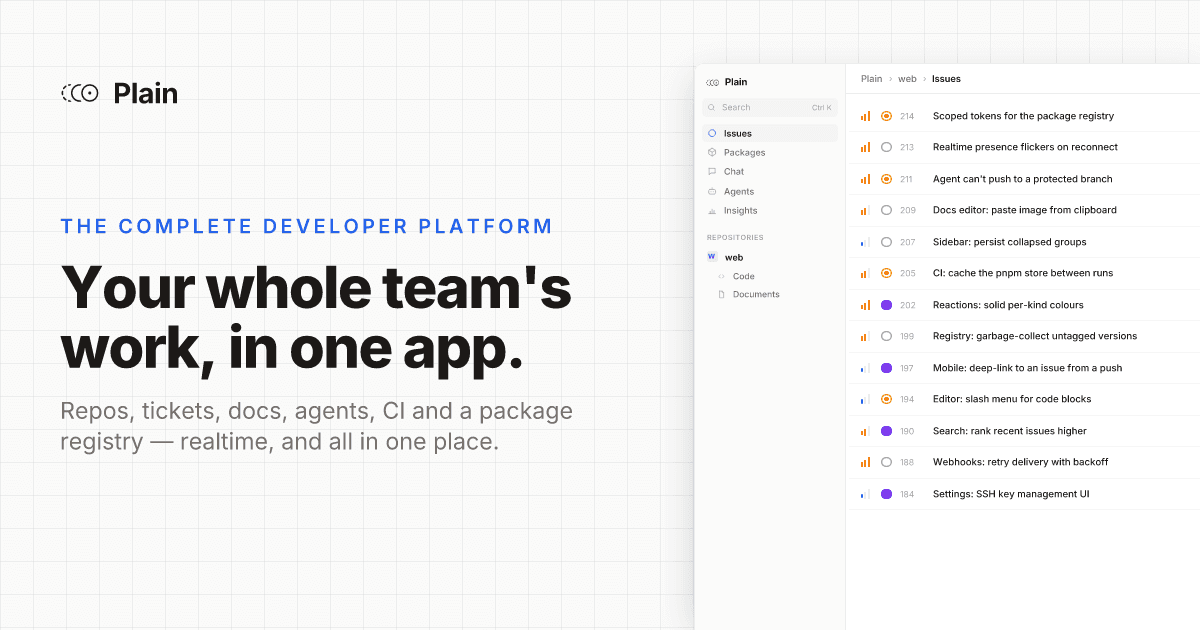Click the magnifier icon in the search box
The width and height of the screenshot is (1200, 630).
(712, 107)
